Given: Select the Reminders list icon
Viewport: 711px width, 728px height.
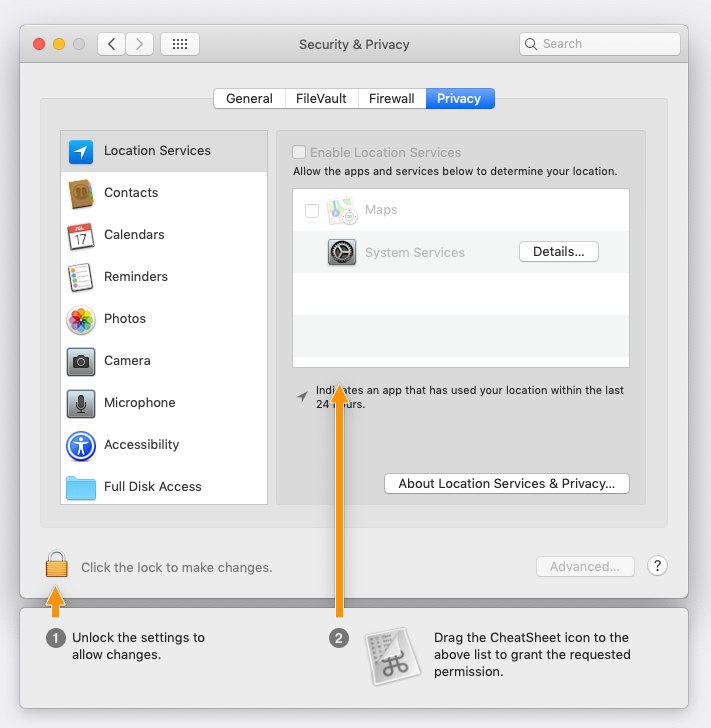Looking at the screenshot, I should [81, 278].
